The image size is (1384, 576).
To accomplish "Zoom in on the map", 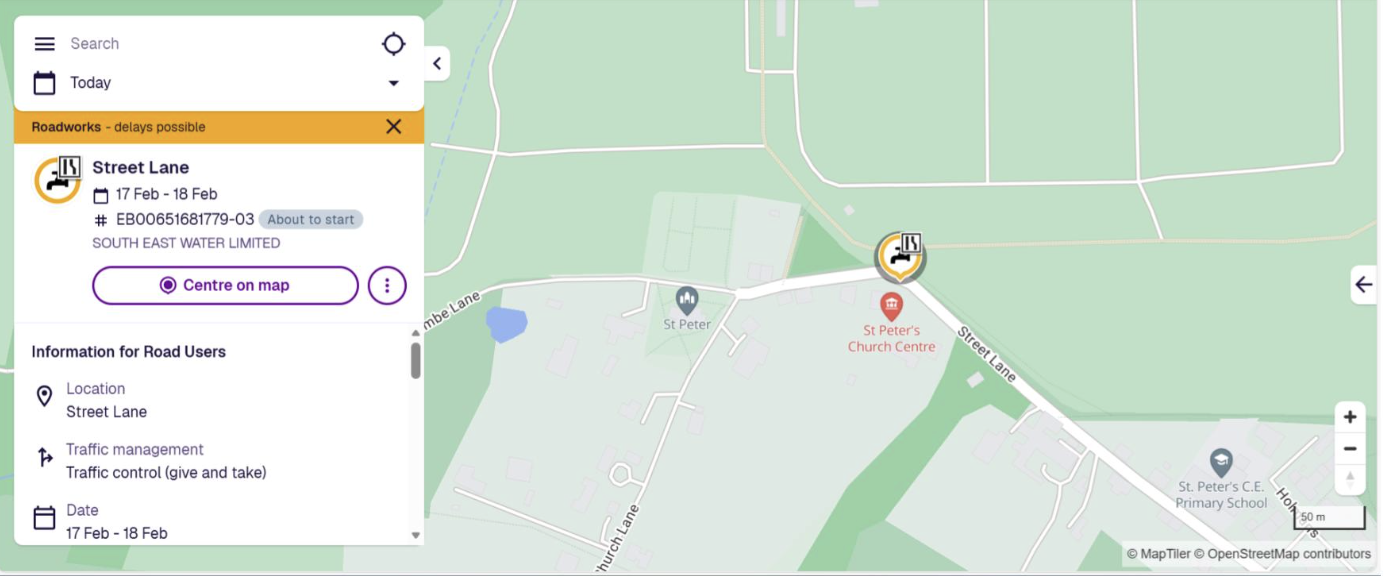I will point(1350,417).
